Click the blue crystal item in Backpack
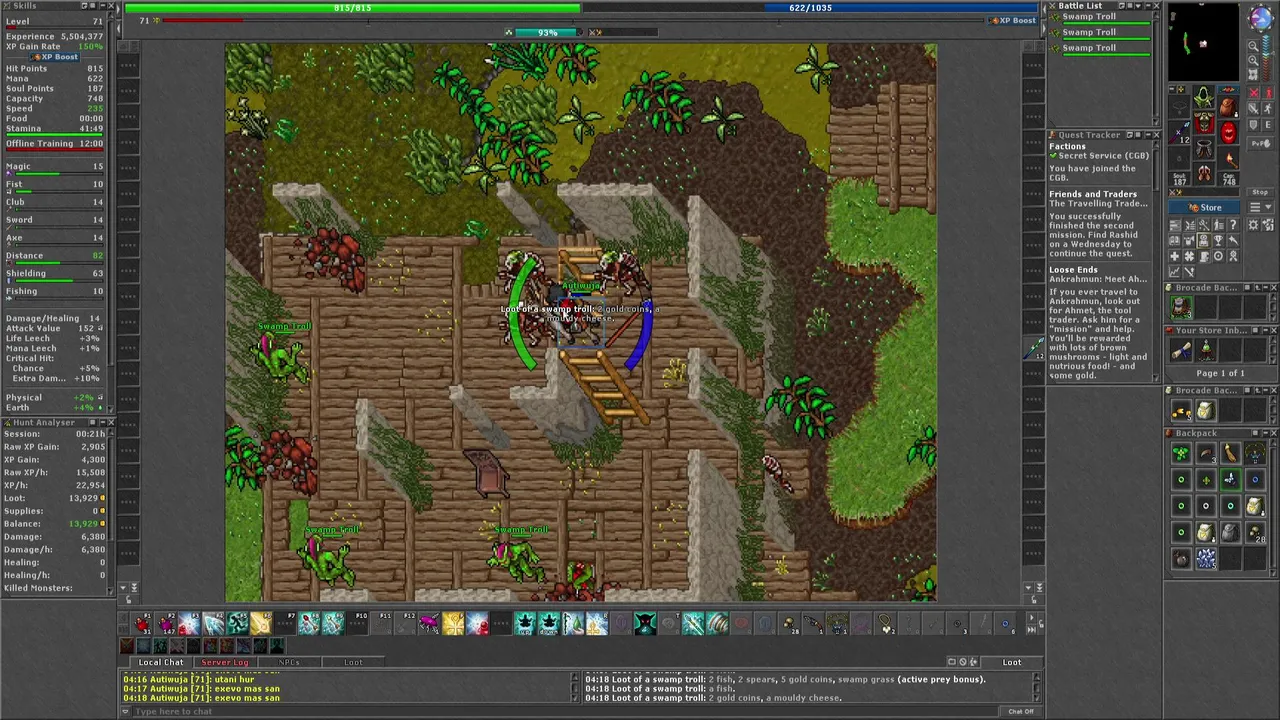The image size is (1280, 720). coord(1206,558)
